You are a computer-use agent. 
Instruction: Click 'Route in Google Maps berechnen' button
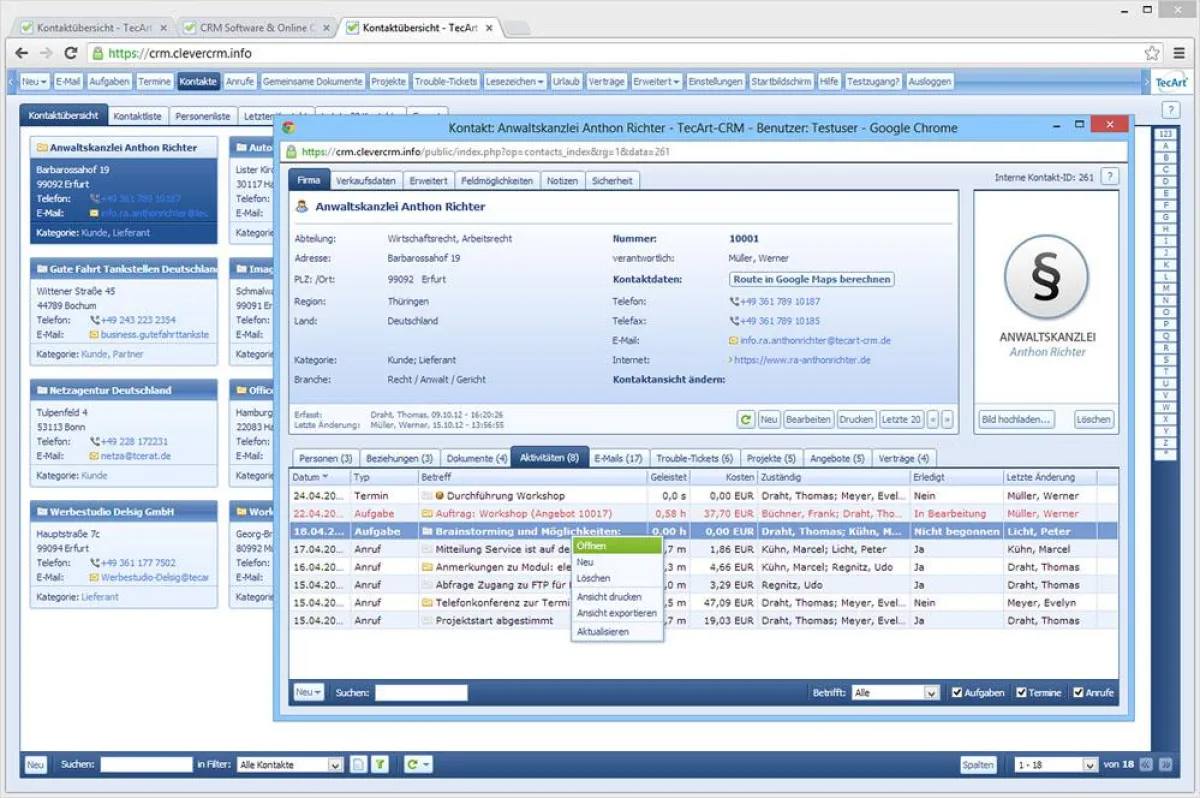(811, 279)
